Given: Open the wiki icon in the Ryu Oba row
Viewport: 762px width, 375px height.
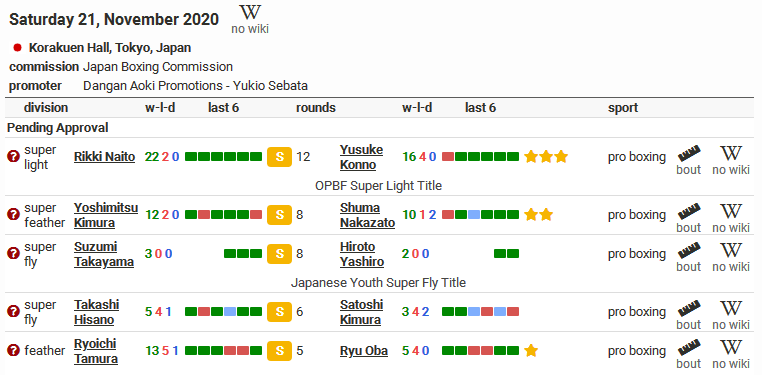Looking at the screenshot, I should click(x=731, y=354).
